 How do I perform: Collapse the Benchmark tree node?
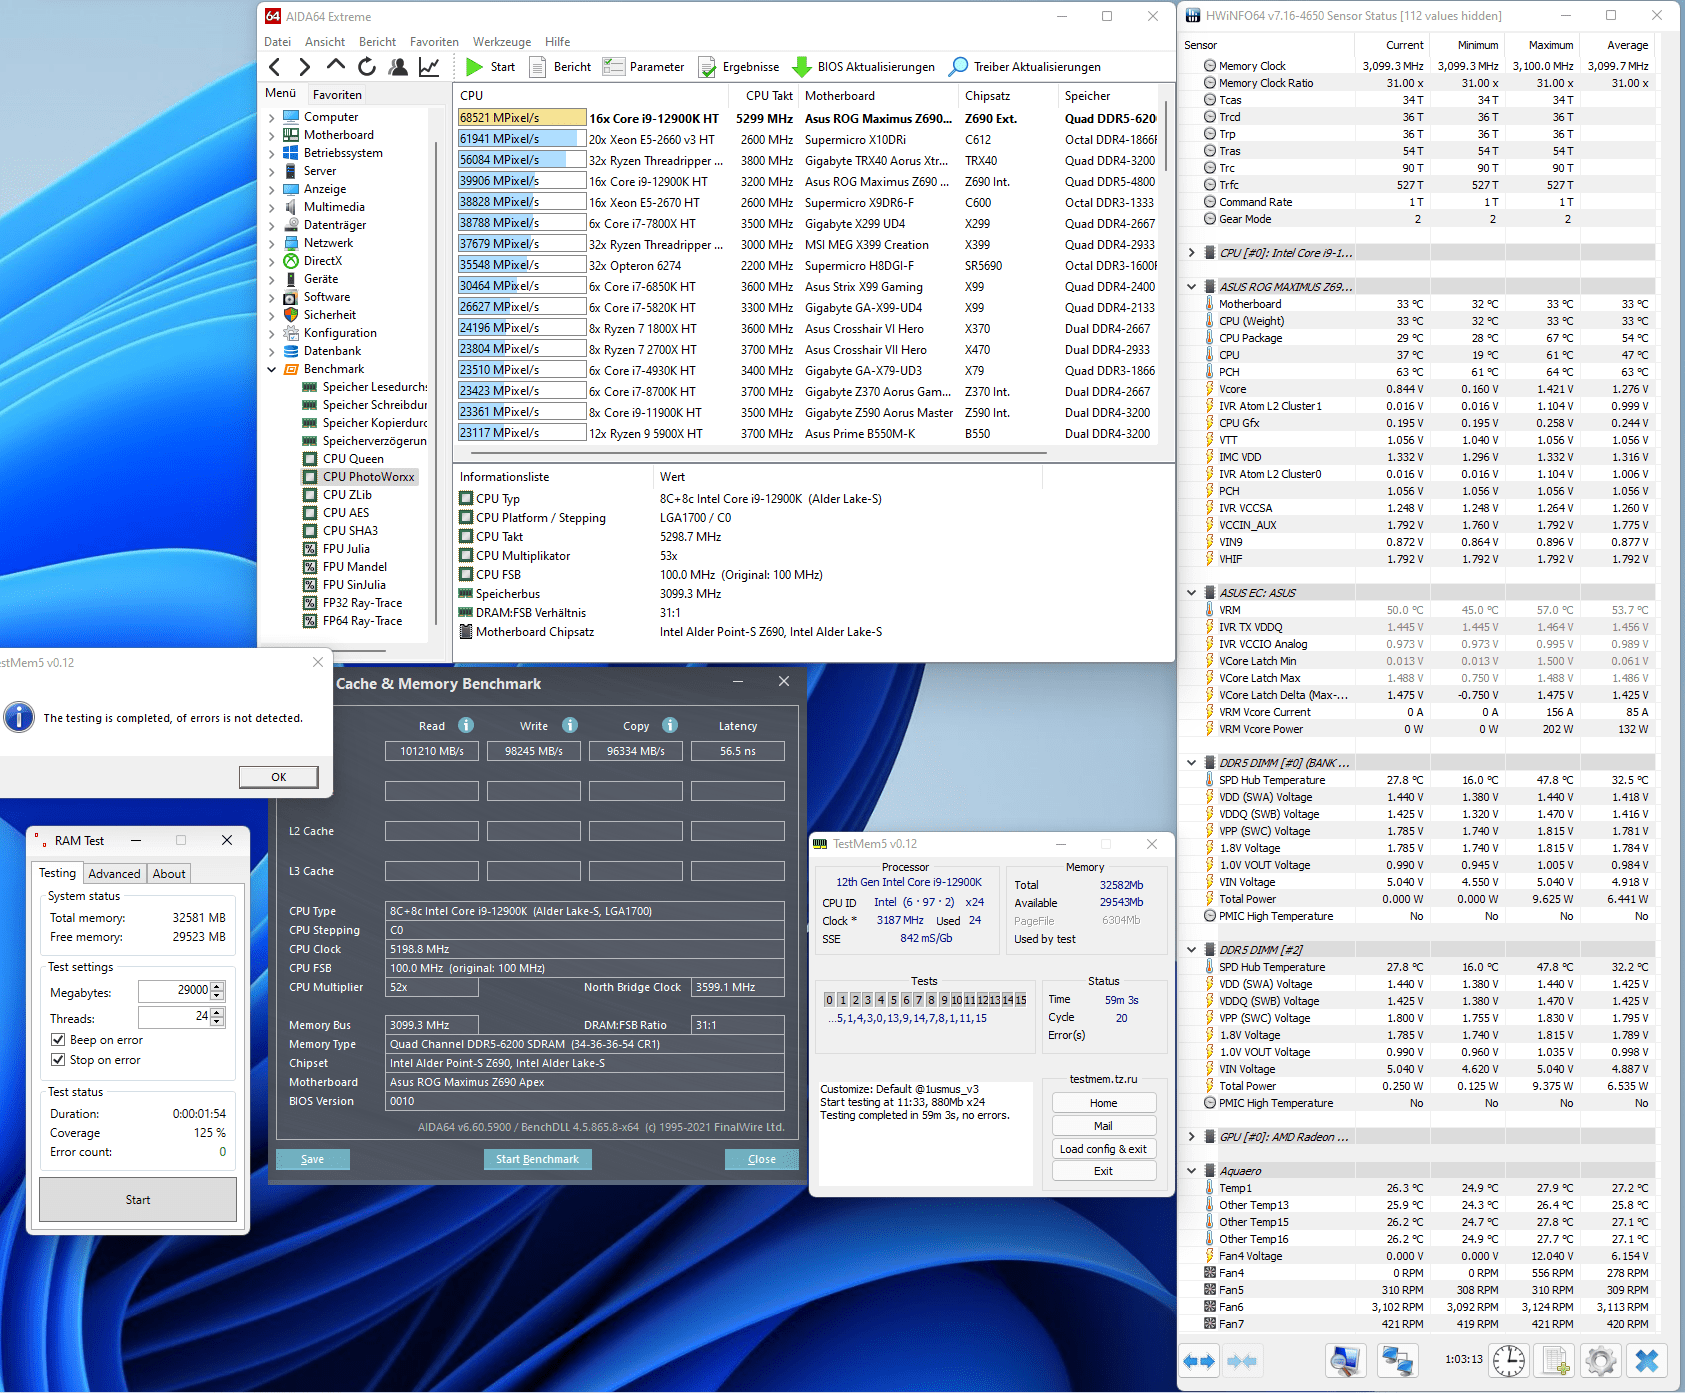coord(271,369)
